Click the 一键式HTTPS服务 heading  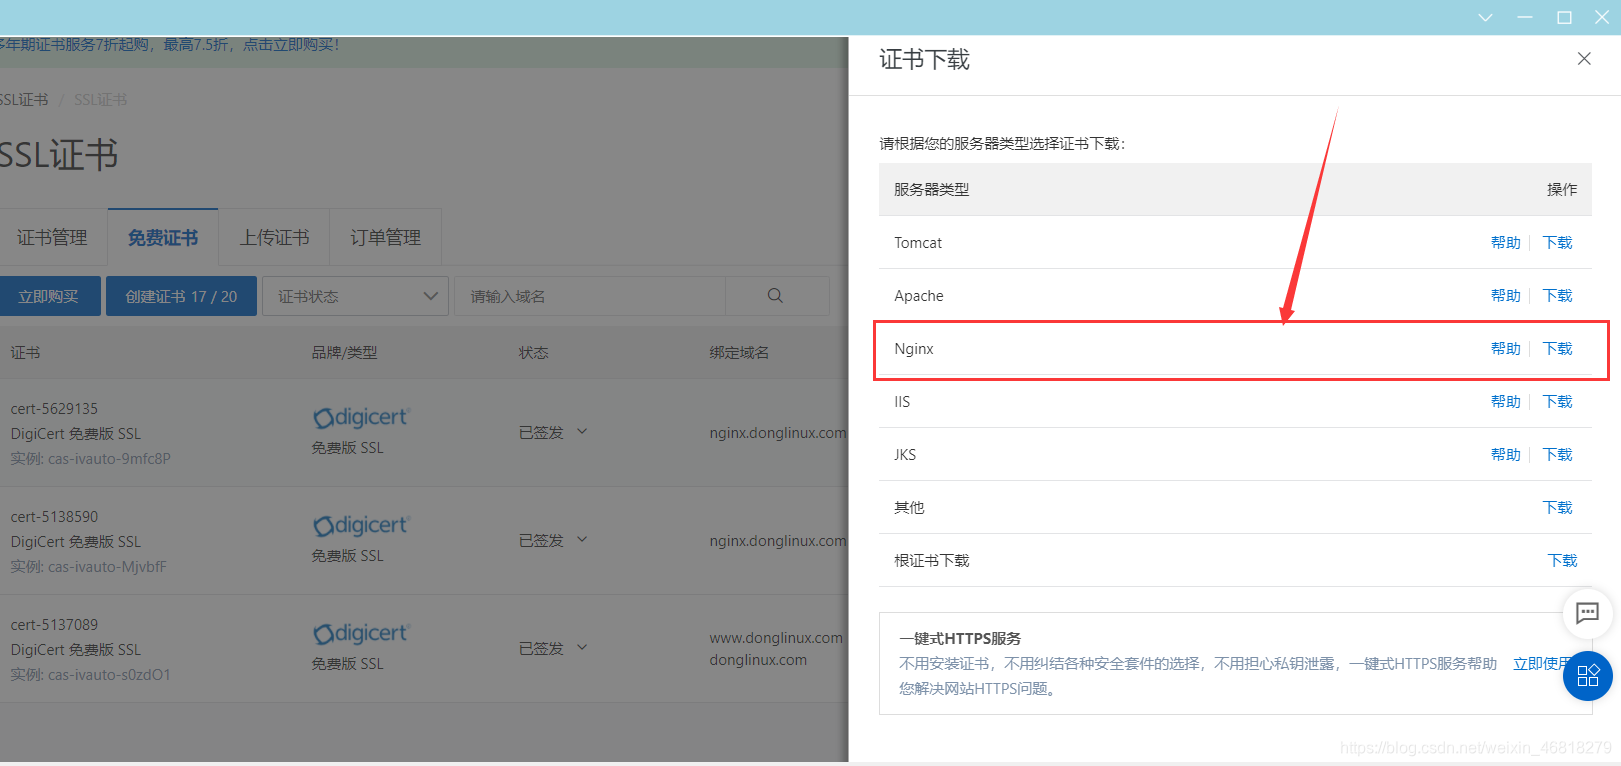[x=960, y=639]
